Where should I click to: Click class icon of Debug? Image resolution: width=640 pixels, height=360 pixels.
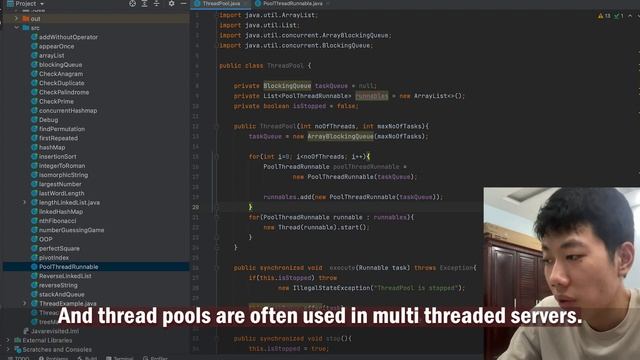[34, 120]
